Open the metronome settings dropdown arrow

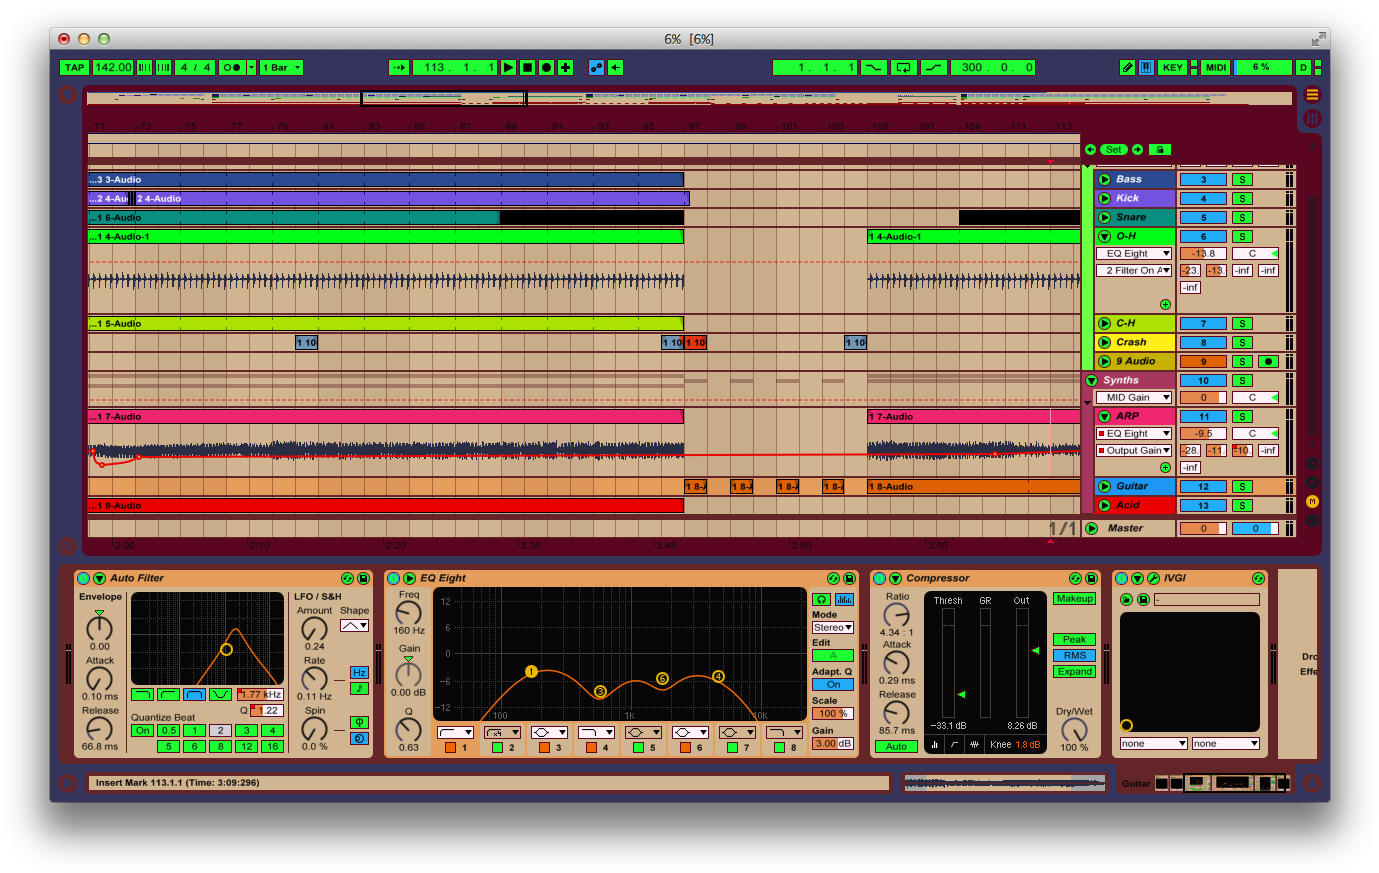click(252, 68)
